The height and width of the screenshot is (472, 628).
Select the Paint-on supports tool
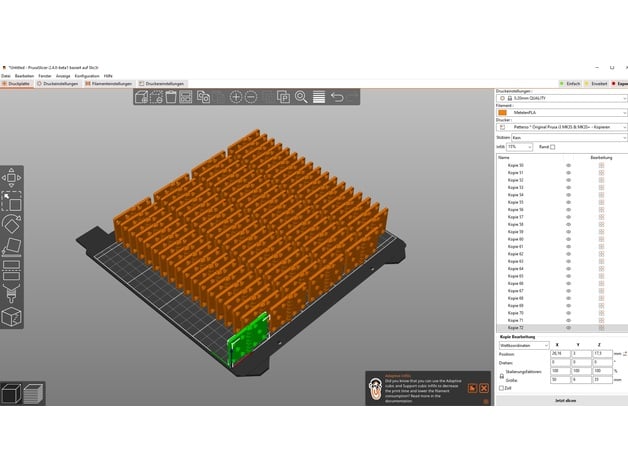11,293
